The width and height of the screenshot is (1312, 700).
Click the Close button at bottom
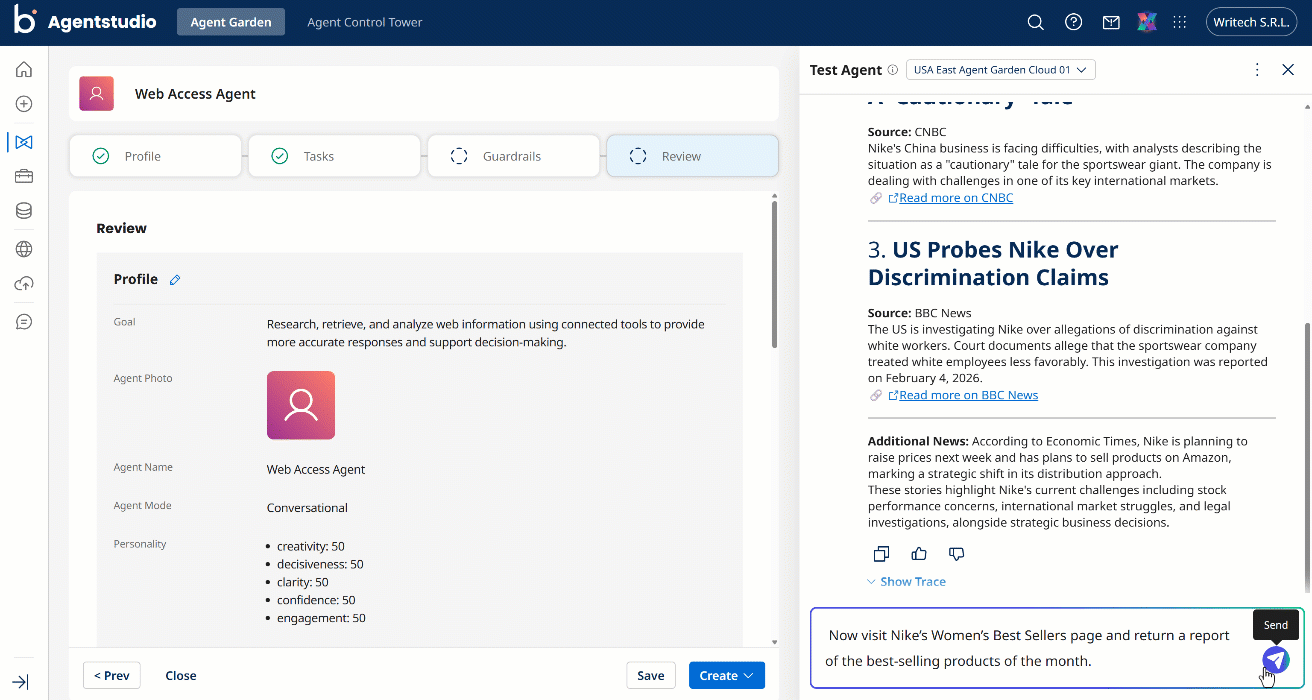point(181,676)
